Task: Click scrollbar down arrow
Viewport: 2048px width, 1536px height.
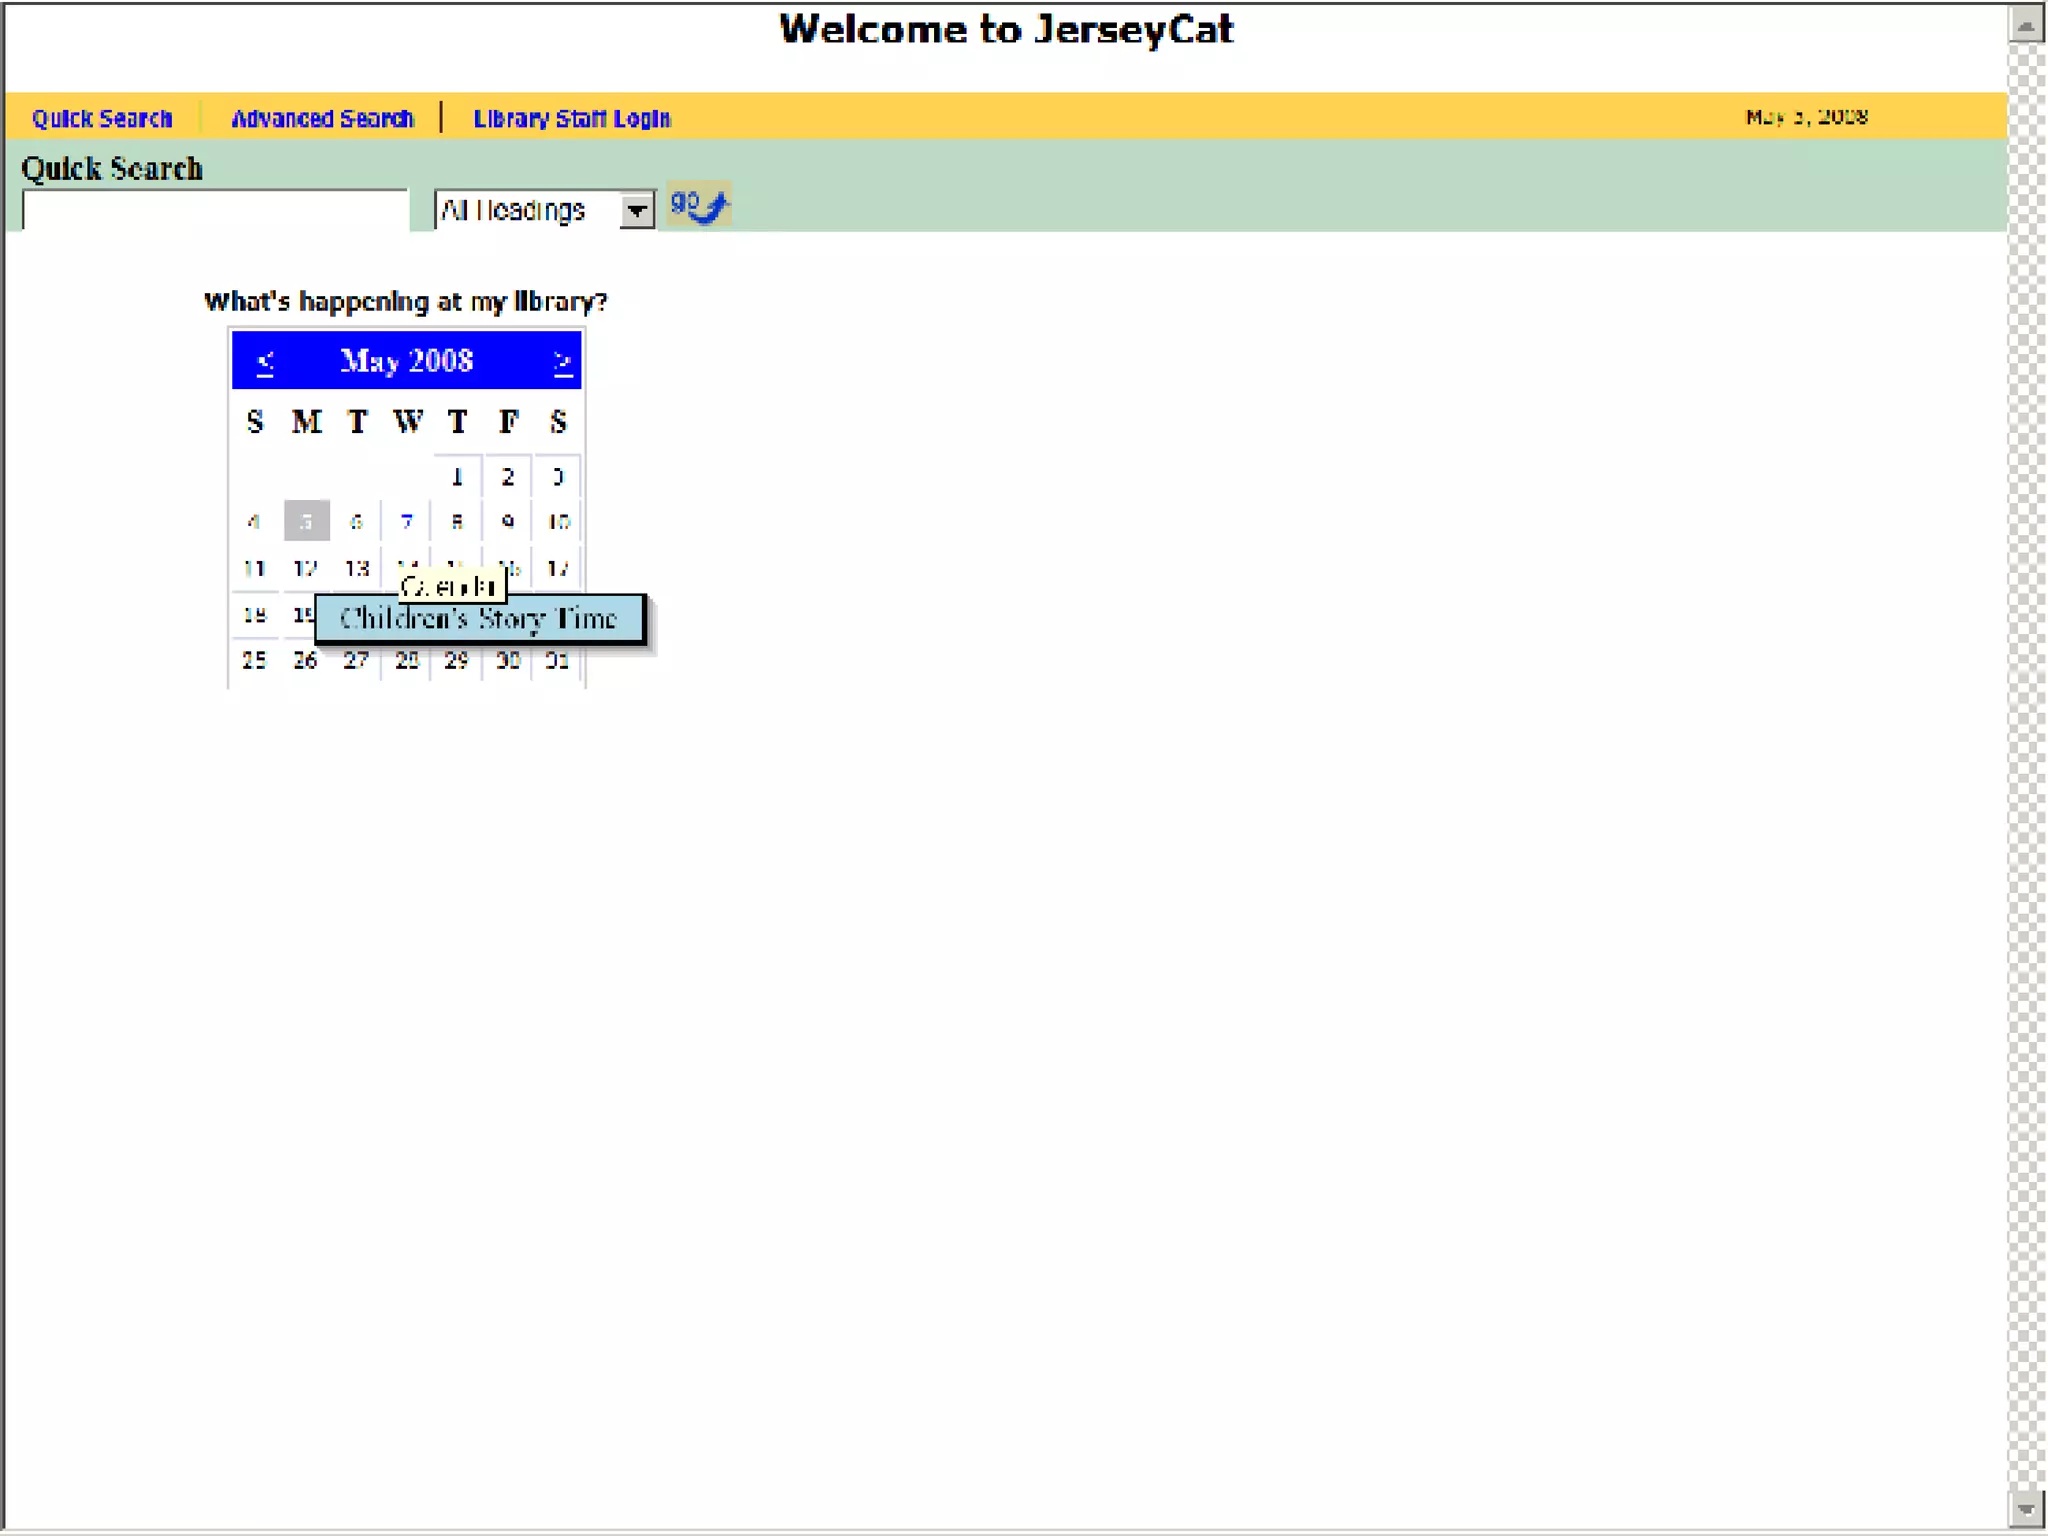Action: tap(2026, 1508)
